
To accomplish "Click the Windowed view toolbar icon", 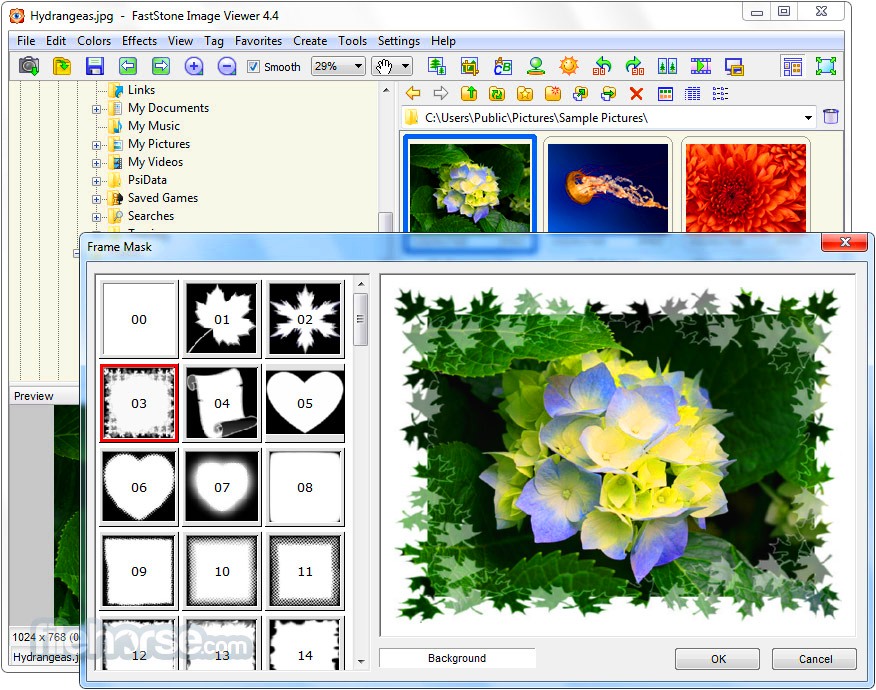I will point(734,66).
